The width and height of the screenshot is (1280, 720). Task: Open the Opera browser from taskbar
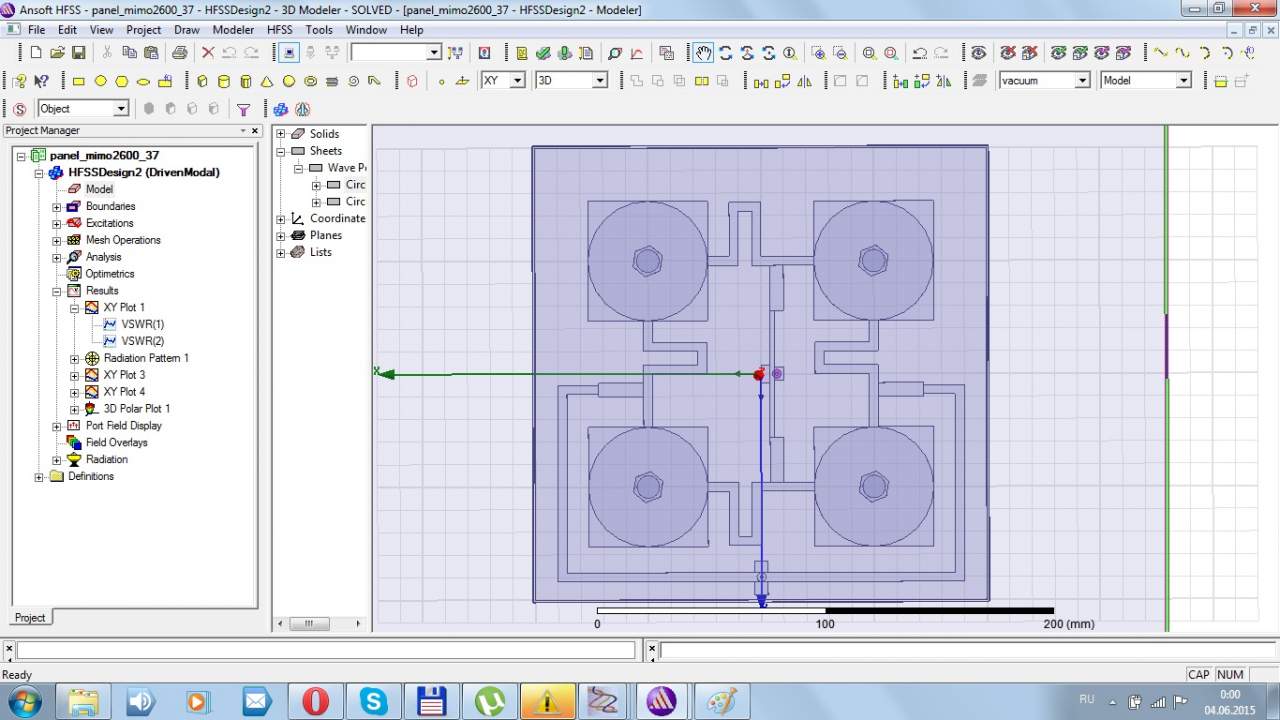315,701
